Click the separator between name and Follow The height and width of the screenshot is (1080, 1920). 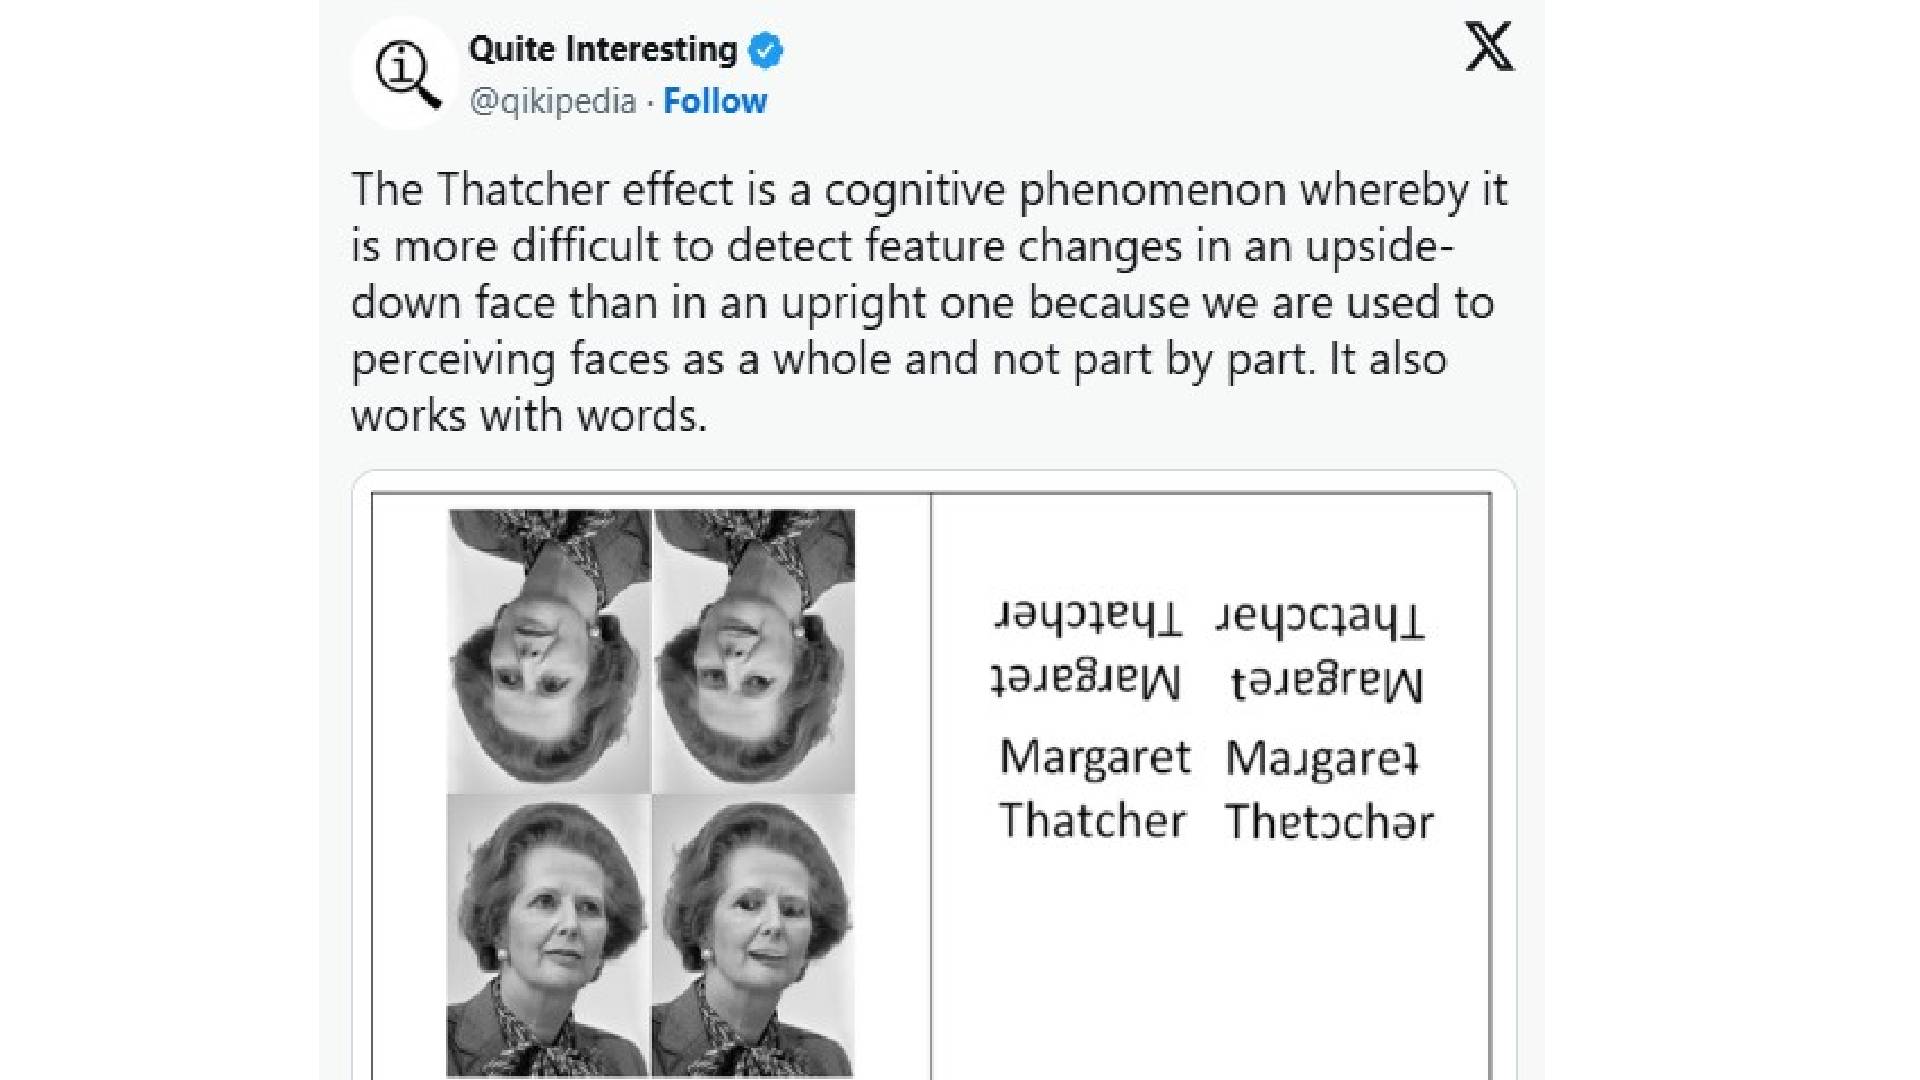pyautogui.click(x=651, y=101)
